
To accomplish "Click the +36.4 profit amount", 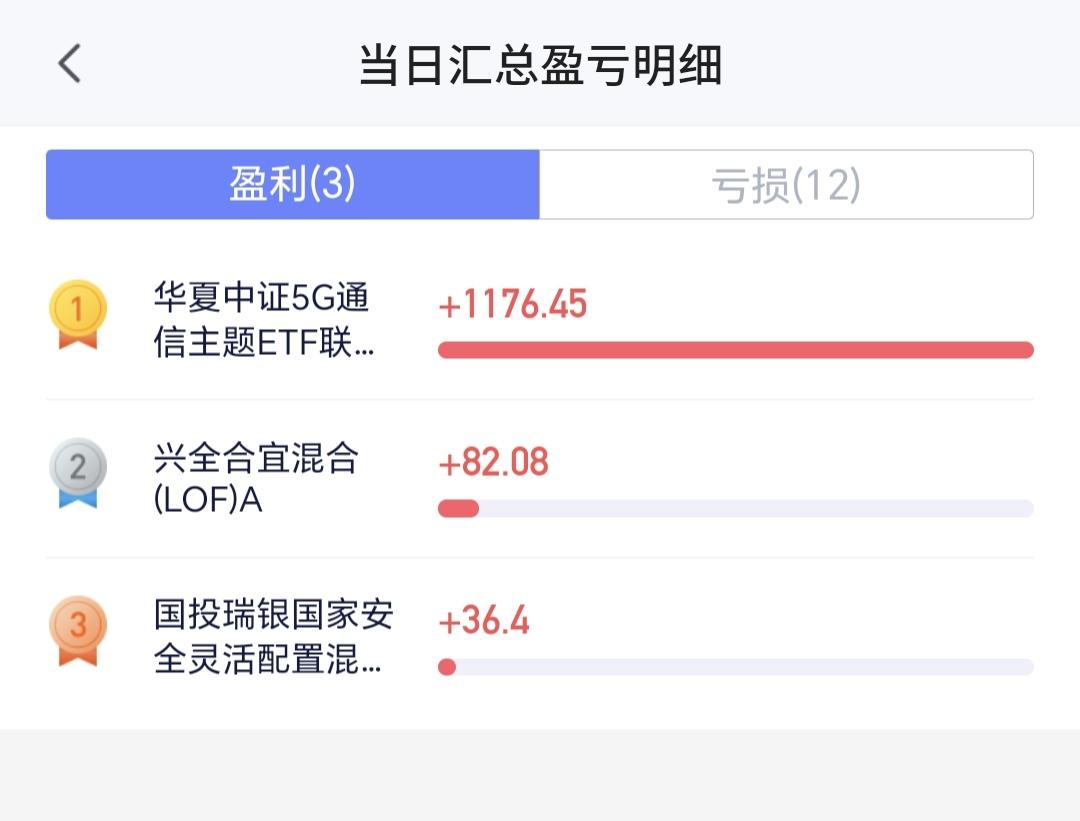I will click(484, 621).
